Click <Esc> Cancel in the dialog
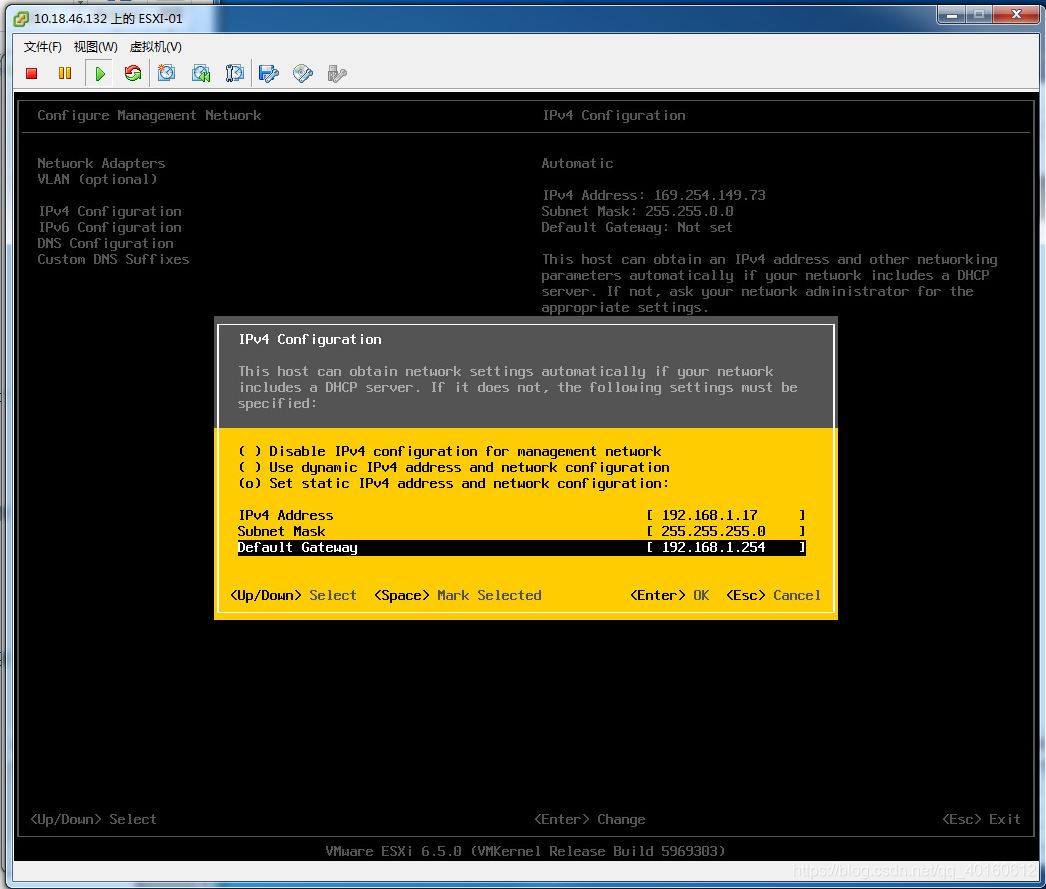This screenshot has width=1046, height=889. pos(774,596)
